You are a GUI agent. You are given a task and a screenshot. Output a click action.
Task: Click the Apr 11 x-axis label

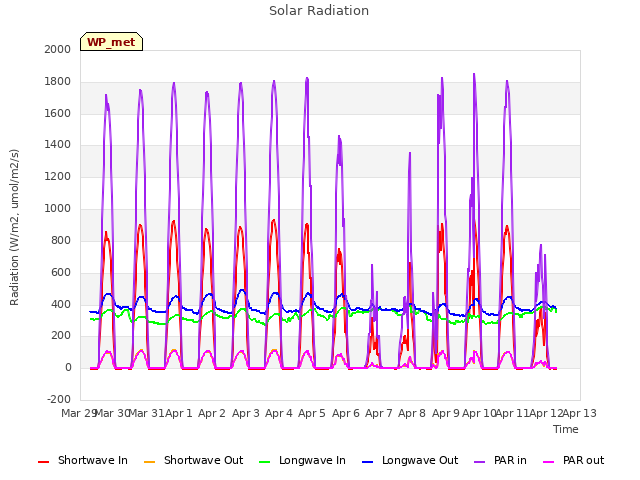(x=513, y=413)
